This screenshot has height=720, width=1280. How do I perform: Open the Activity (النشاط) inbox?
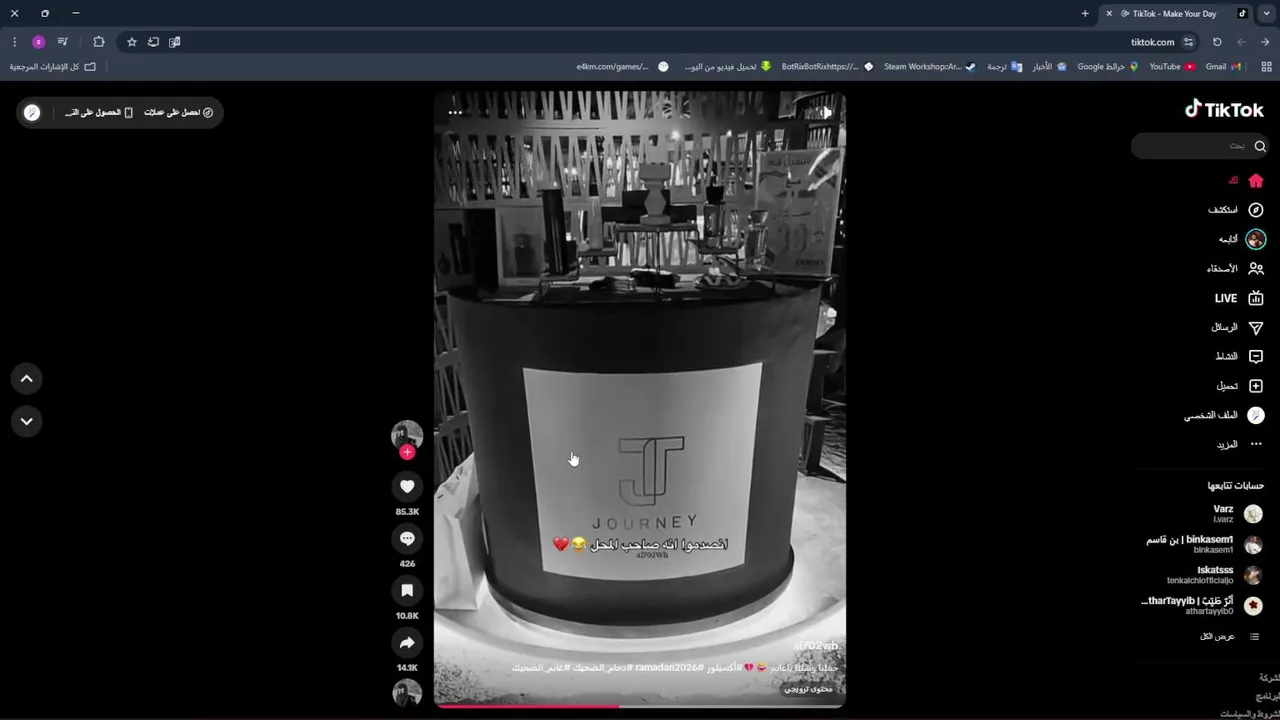point(1240,356)
